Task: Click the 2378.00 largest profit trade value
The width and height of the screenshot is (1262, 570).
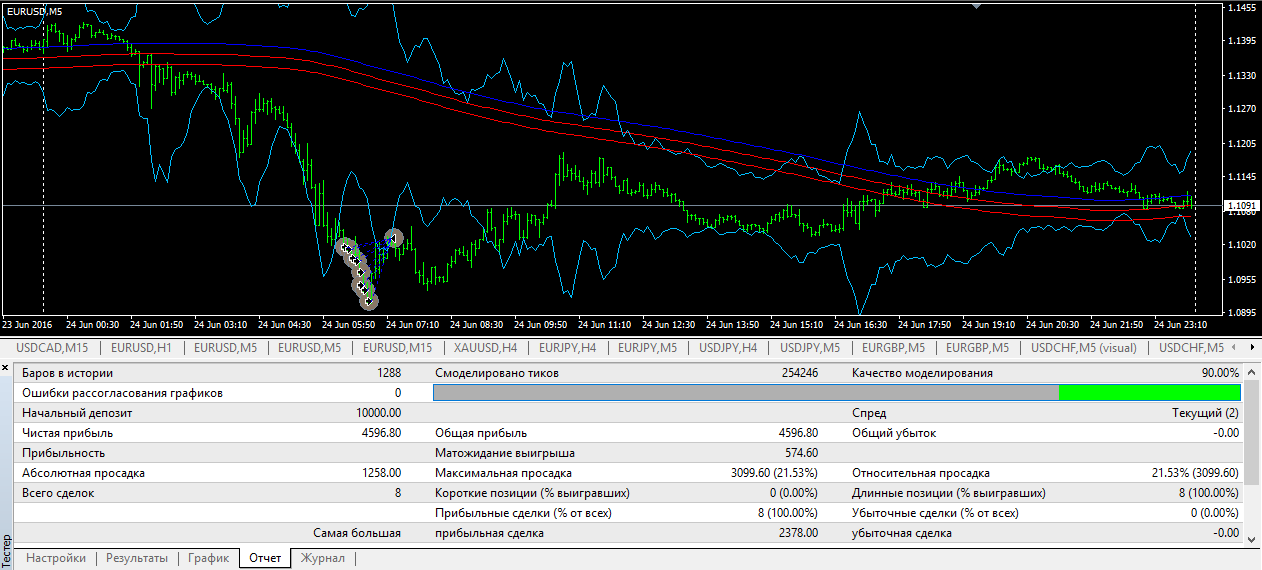Action: click(x=798, y=533)
